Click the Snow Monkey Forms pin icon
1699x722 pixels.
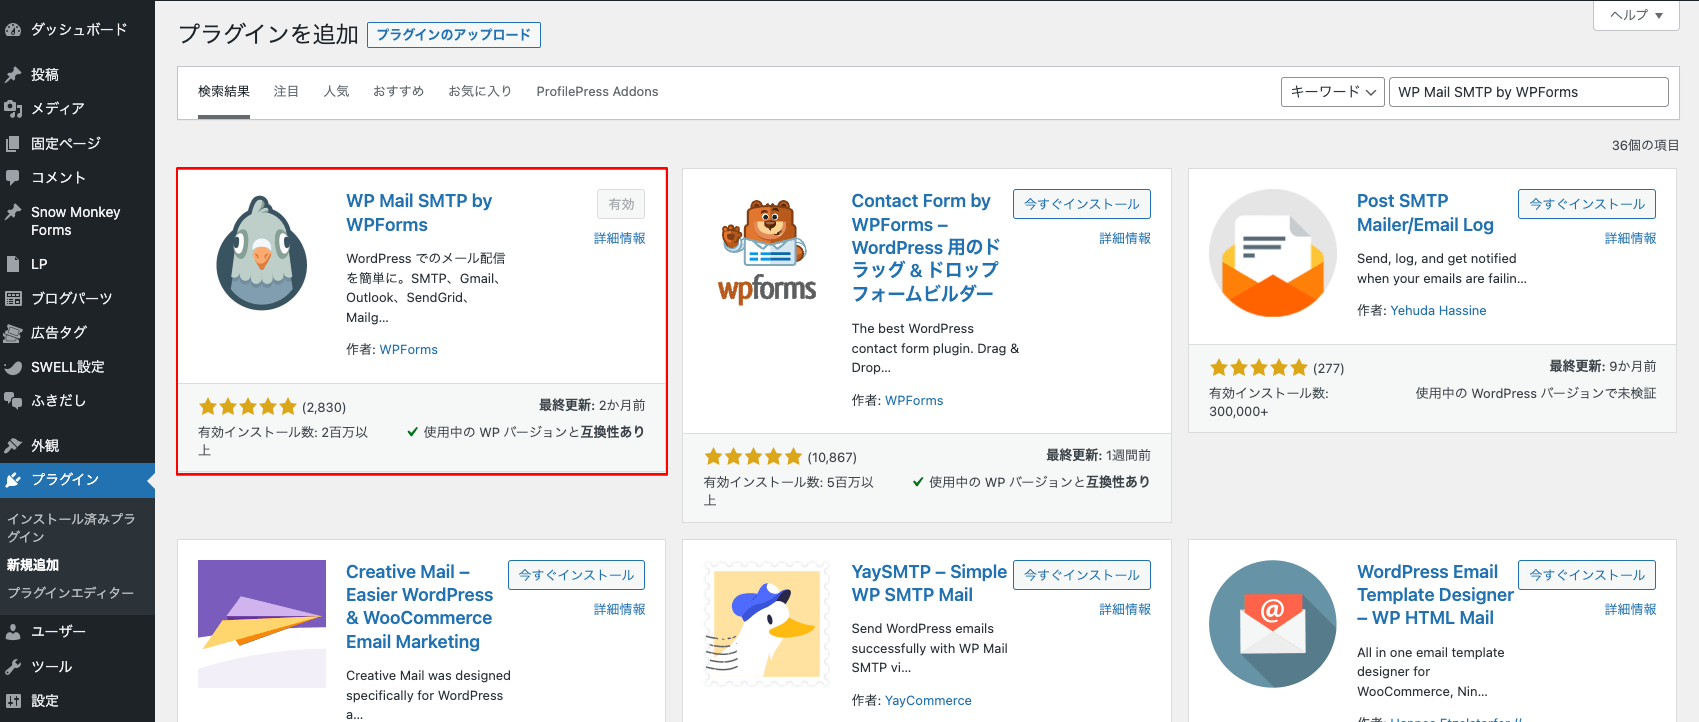13,212
